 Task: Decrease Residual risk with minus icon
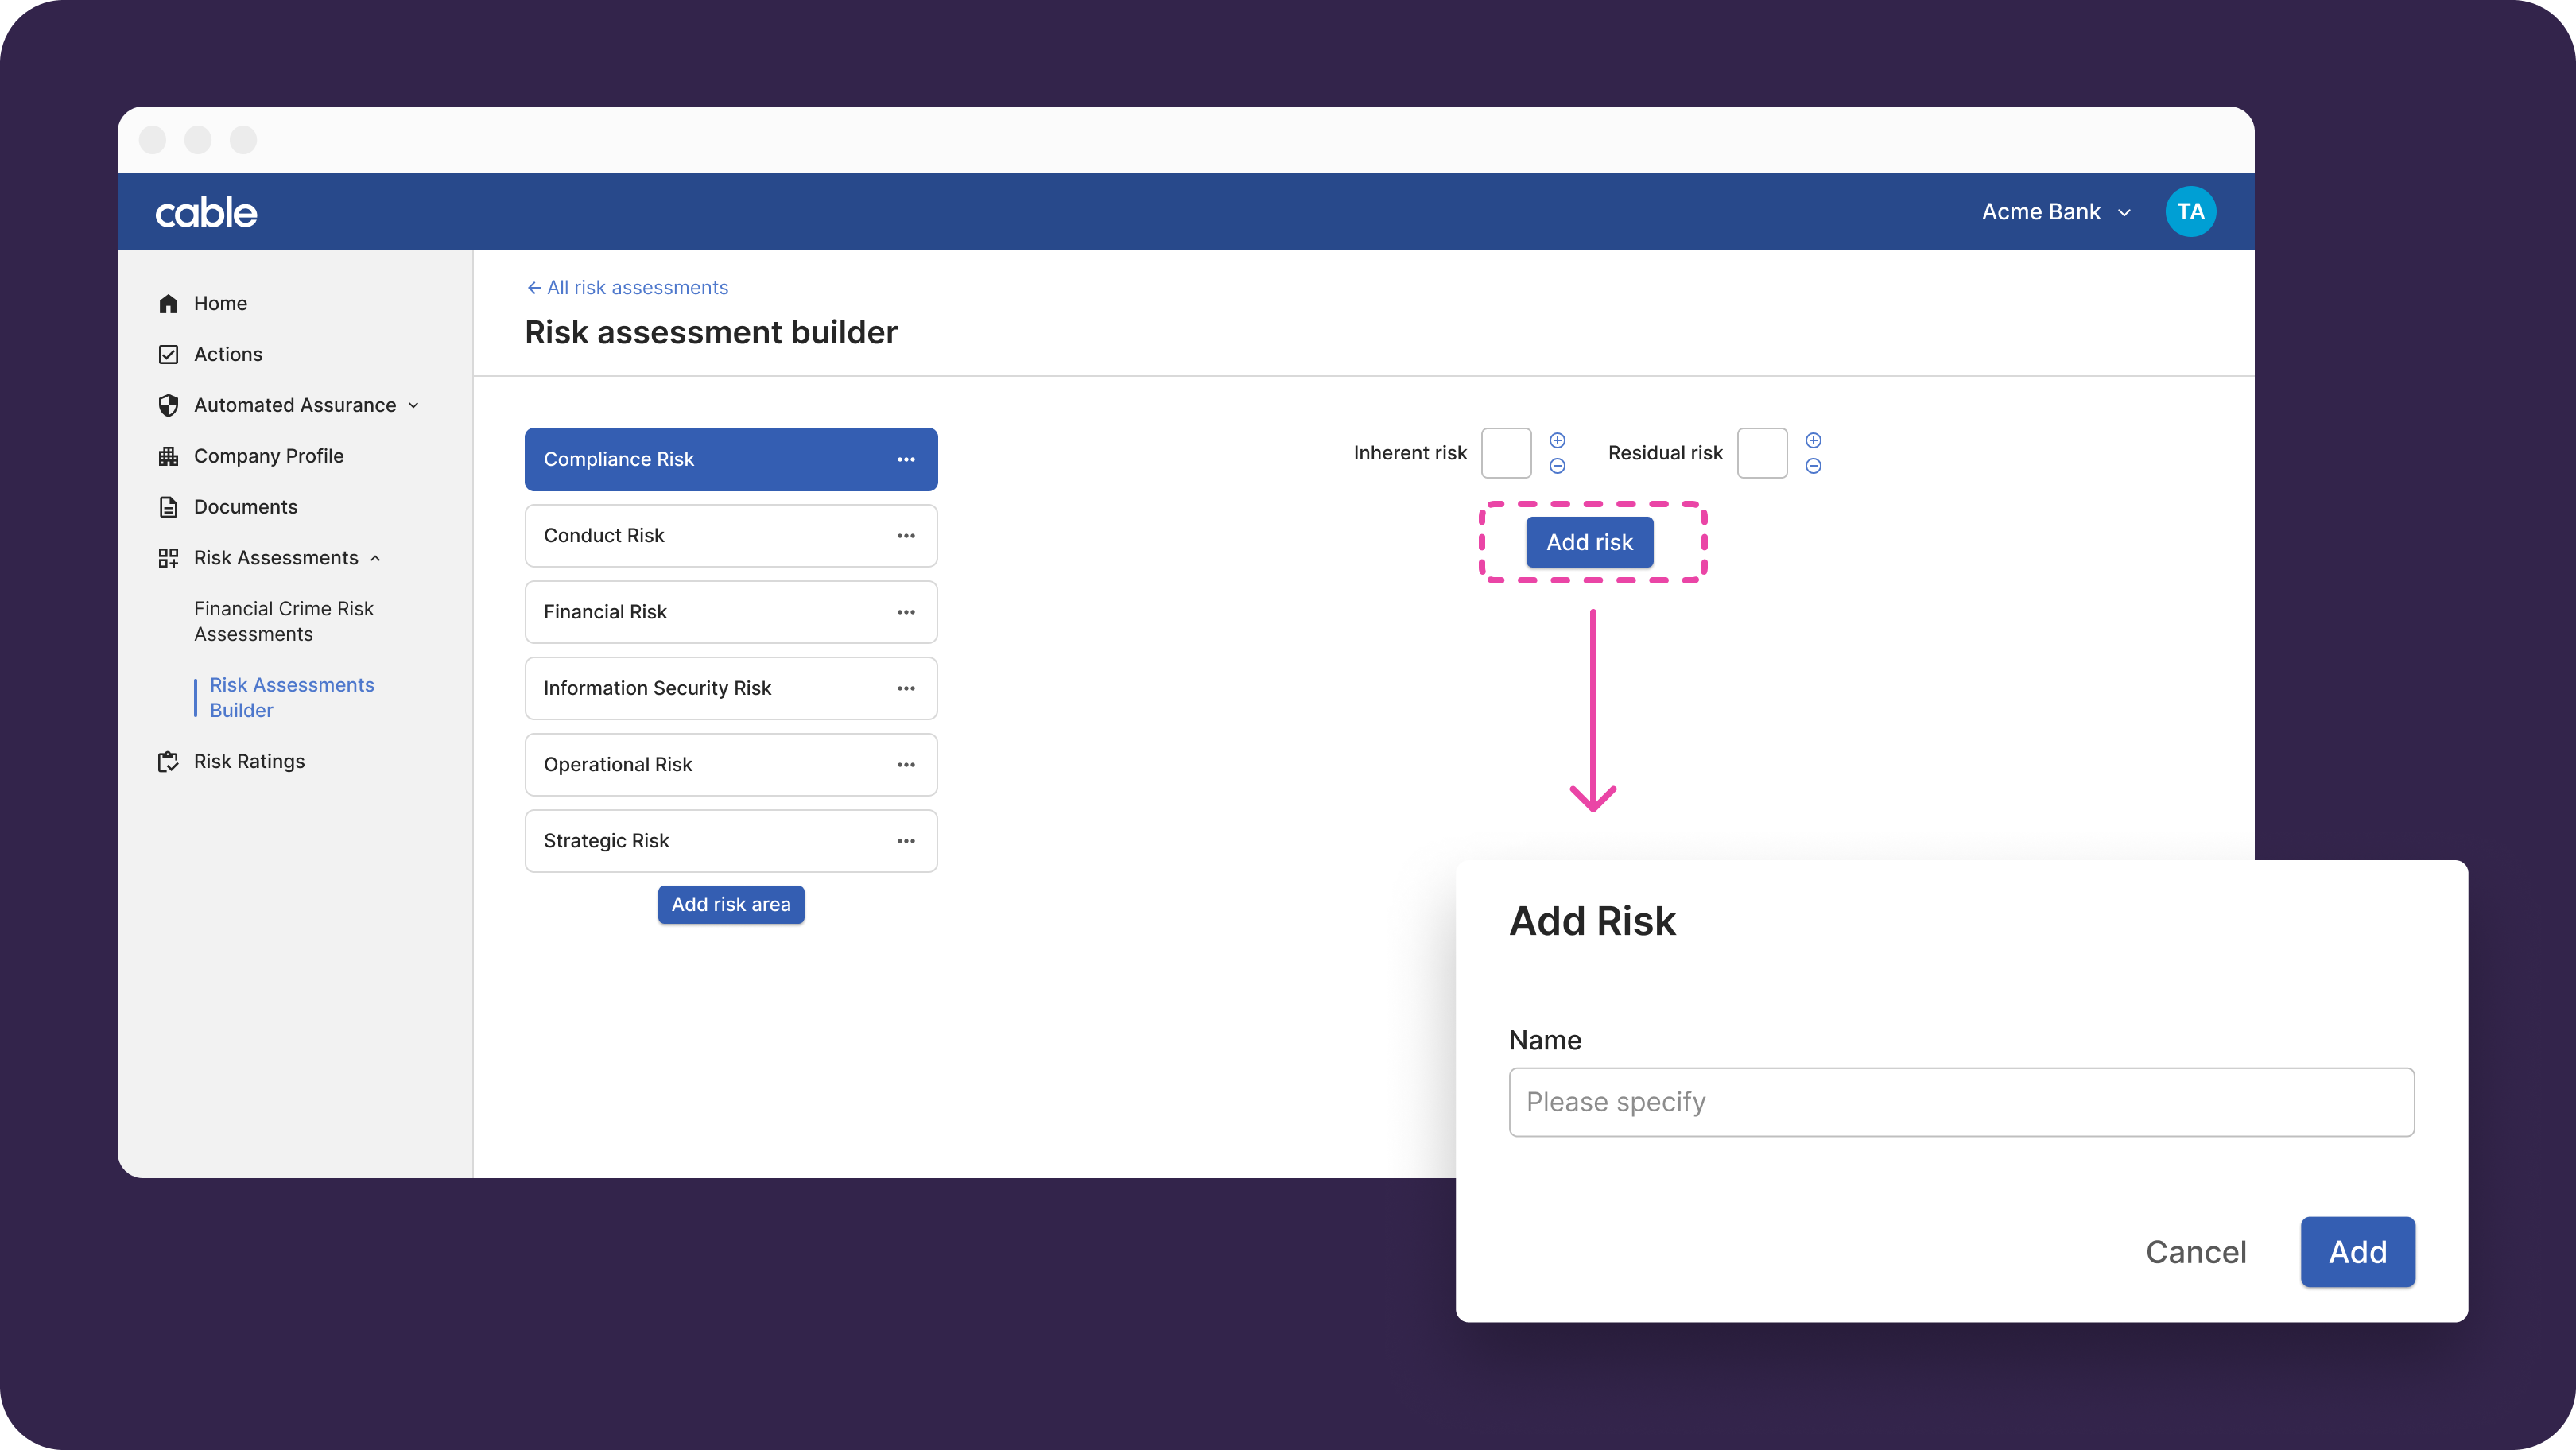click(1813, 466)
